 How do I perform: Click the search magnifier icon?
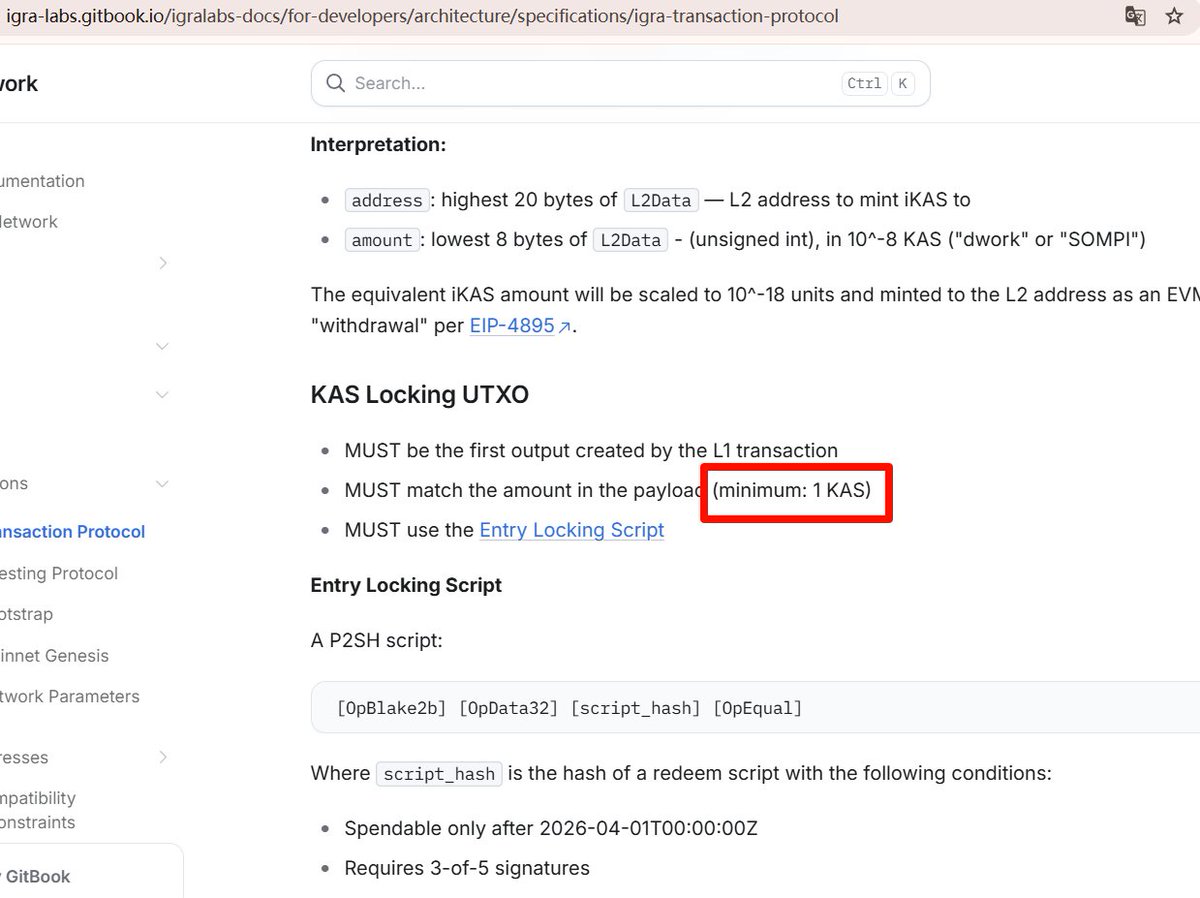336,83
